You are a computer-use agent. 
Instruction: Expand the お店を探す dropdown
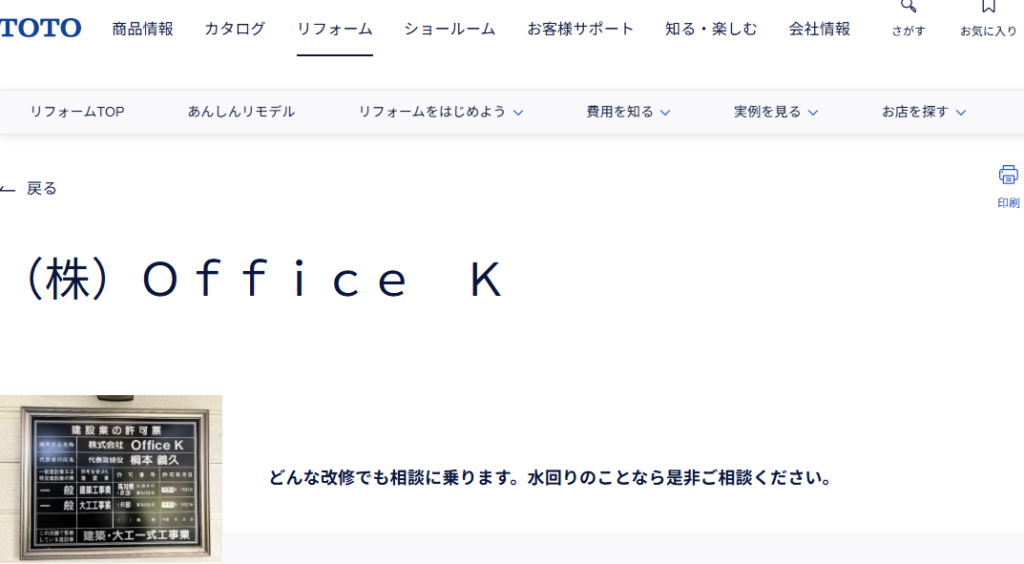pyautogui.click(x=924, y=112)
